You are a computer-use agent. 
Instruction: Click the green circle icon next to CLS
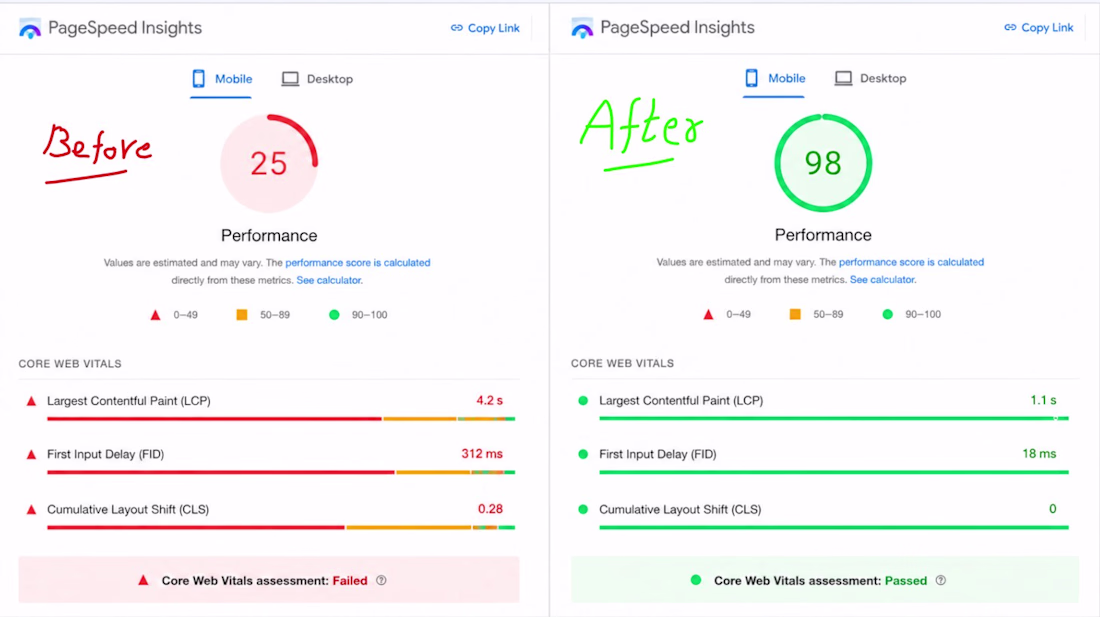coord(583,509)
